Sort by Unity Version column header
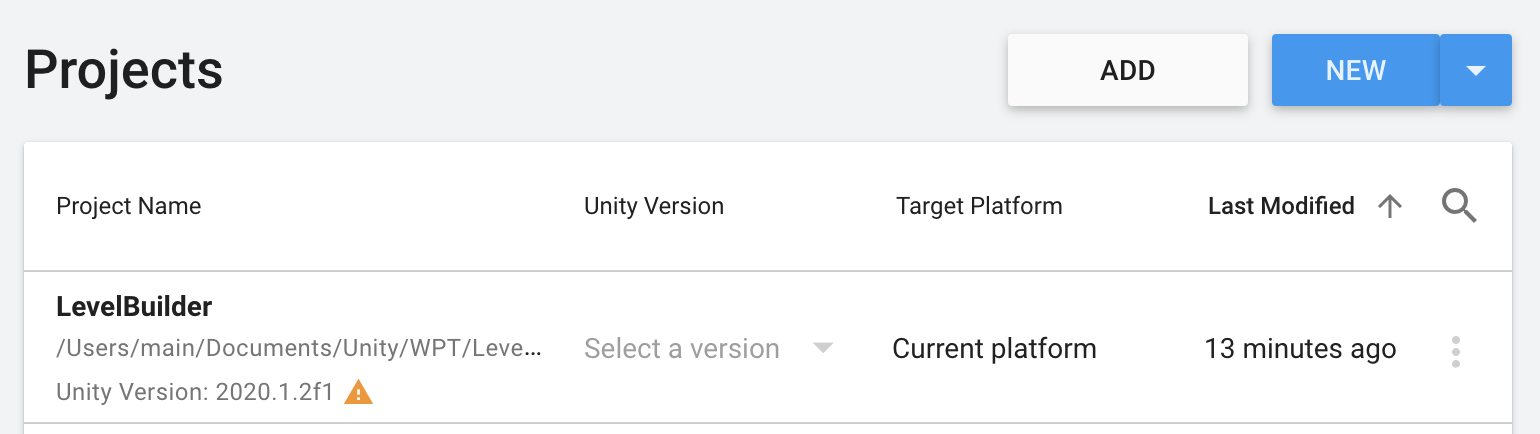 click(x=654, y=206)
